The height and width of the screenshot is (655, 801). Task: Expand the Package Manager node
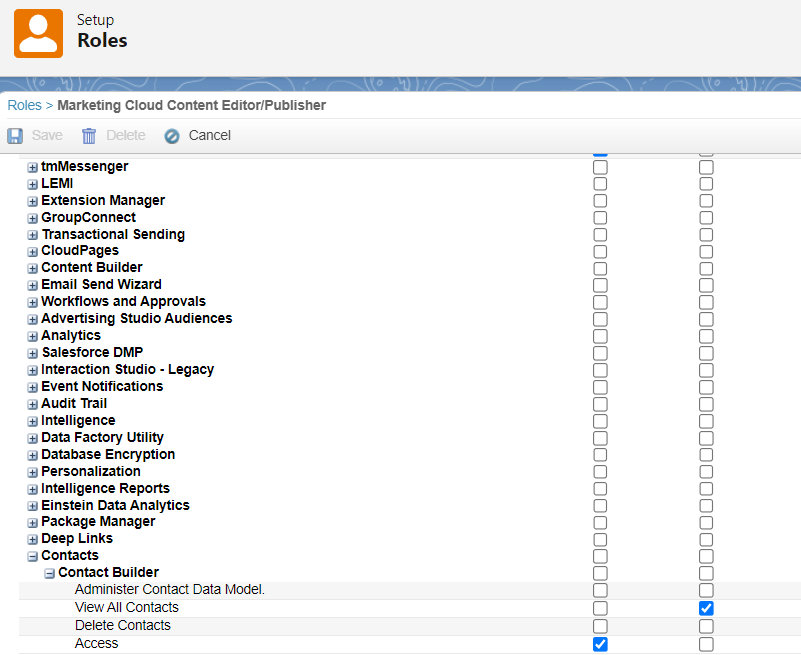(33, 523)
